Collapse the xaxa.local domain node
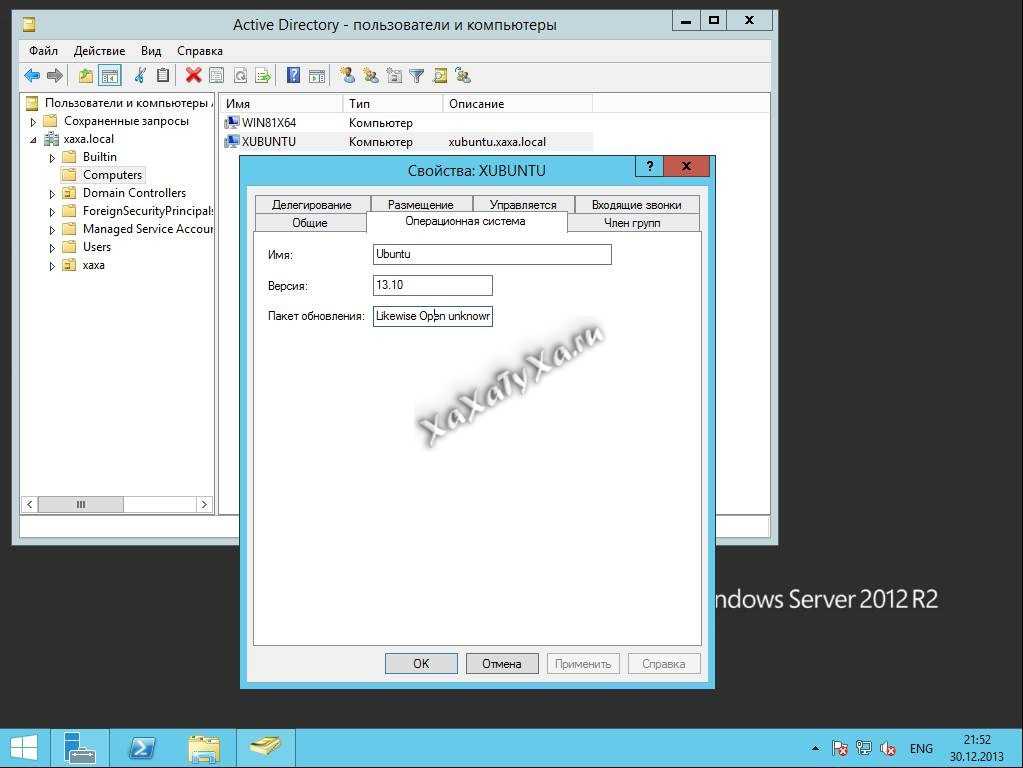The height and width of the screenshot is (768, 1023). click(x=33, y=140)
